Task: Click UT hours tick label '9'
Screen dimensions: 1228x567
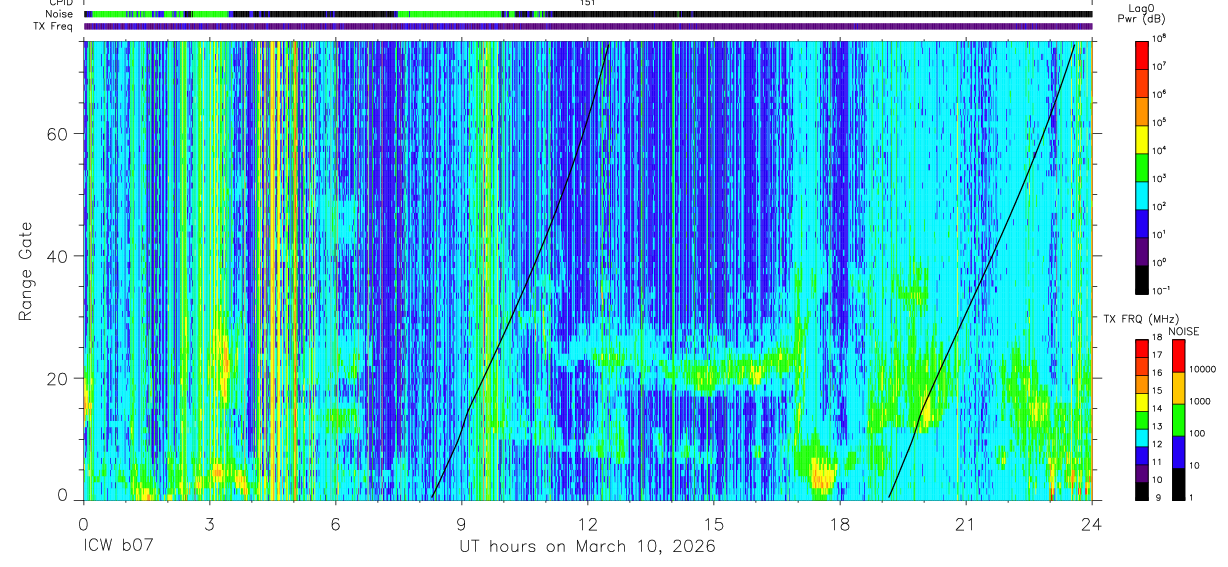Action: point(462,524)
